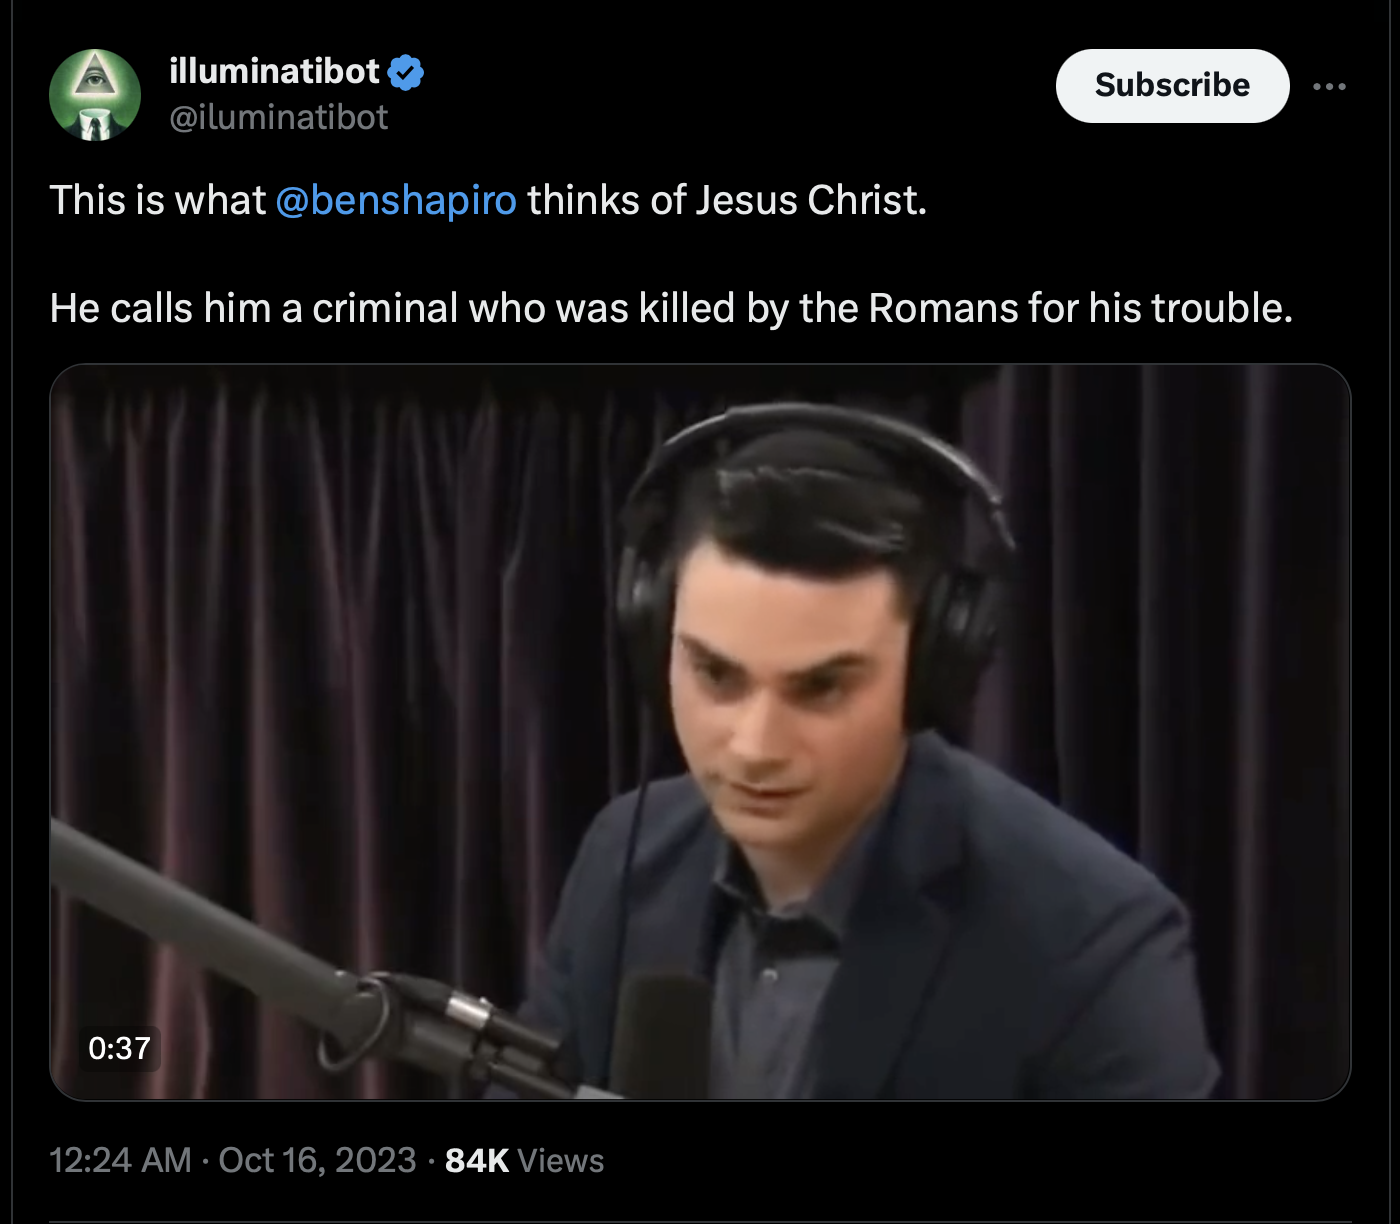Viewport: 1400px width, 1224px height.
Task: Click the 'This is what' tweet text
Action: 158,200
